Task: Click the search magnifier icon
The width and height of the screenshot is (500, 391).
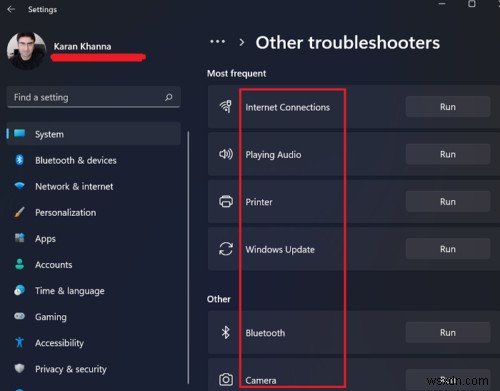Action: pyautogui.click(x=169, y=97)
